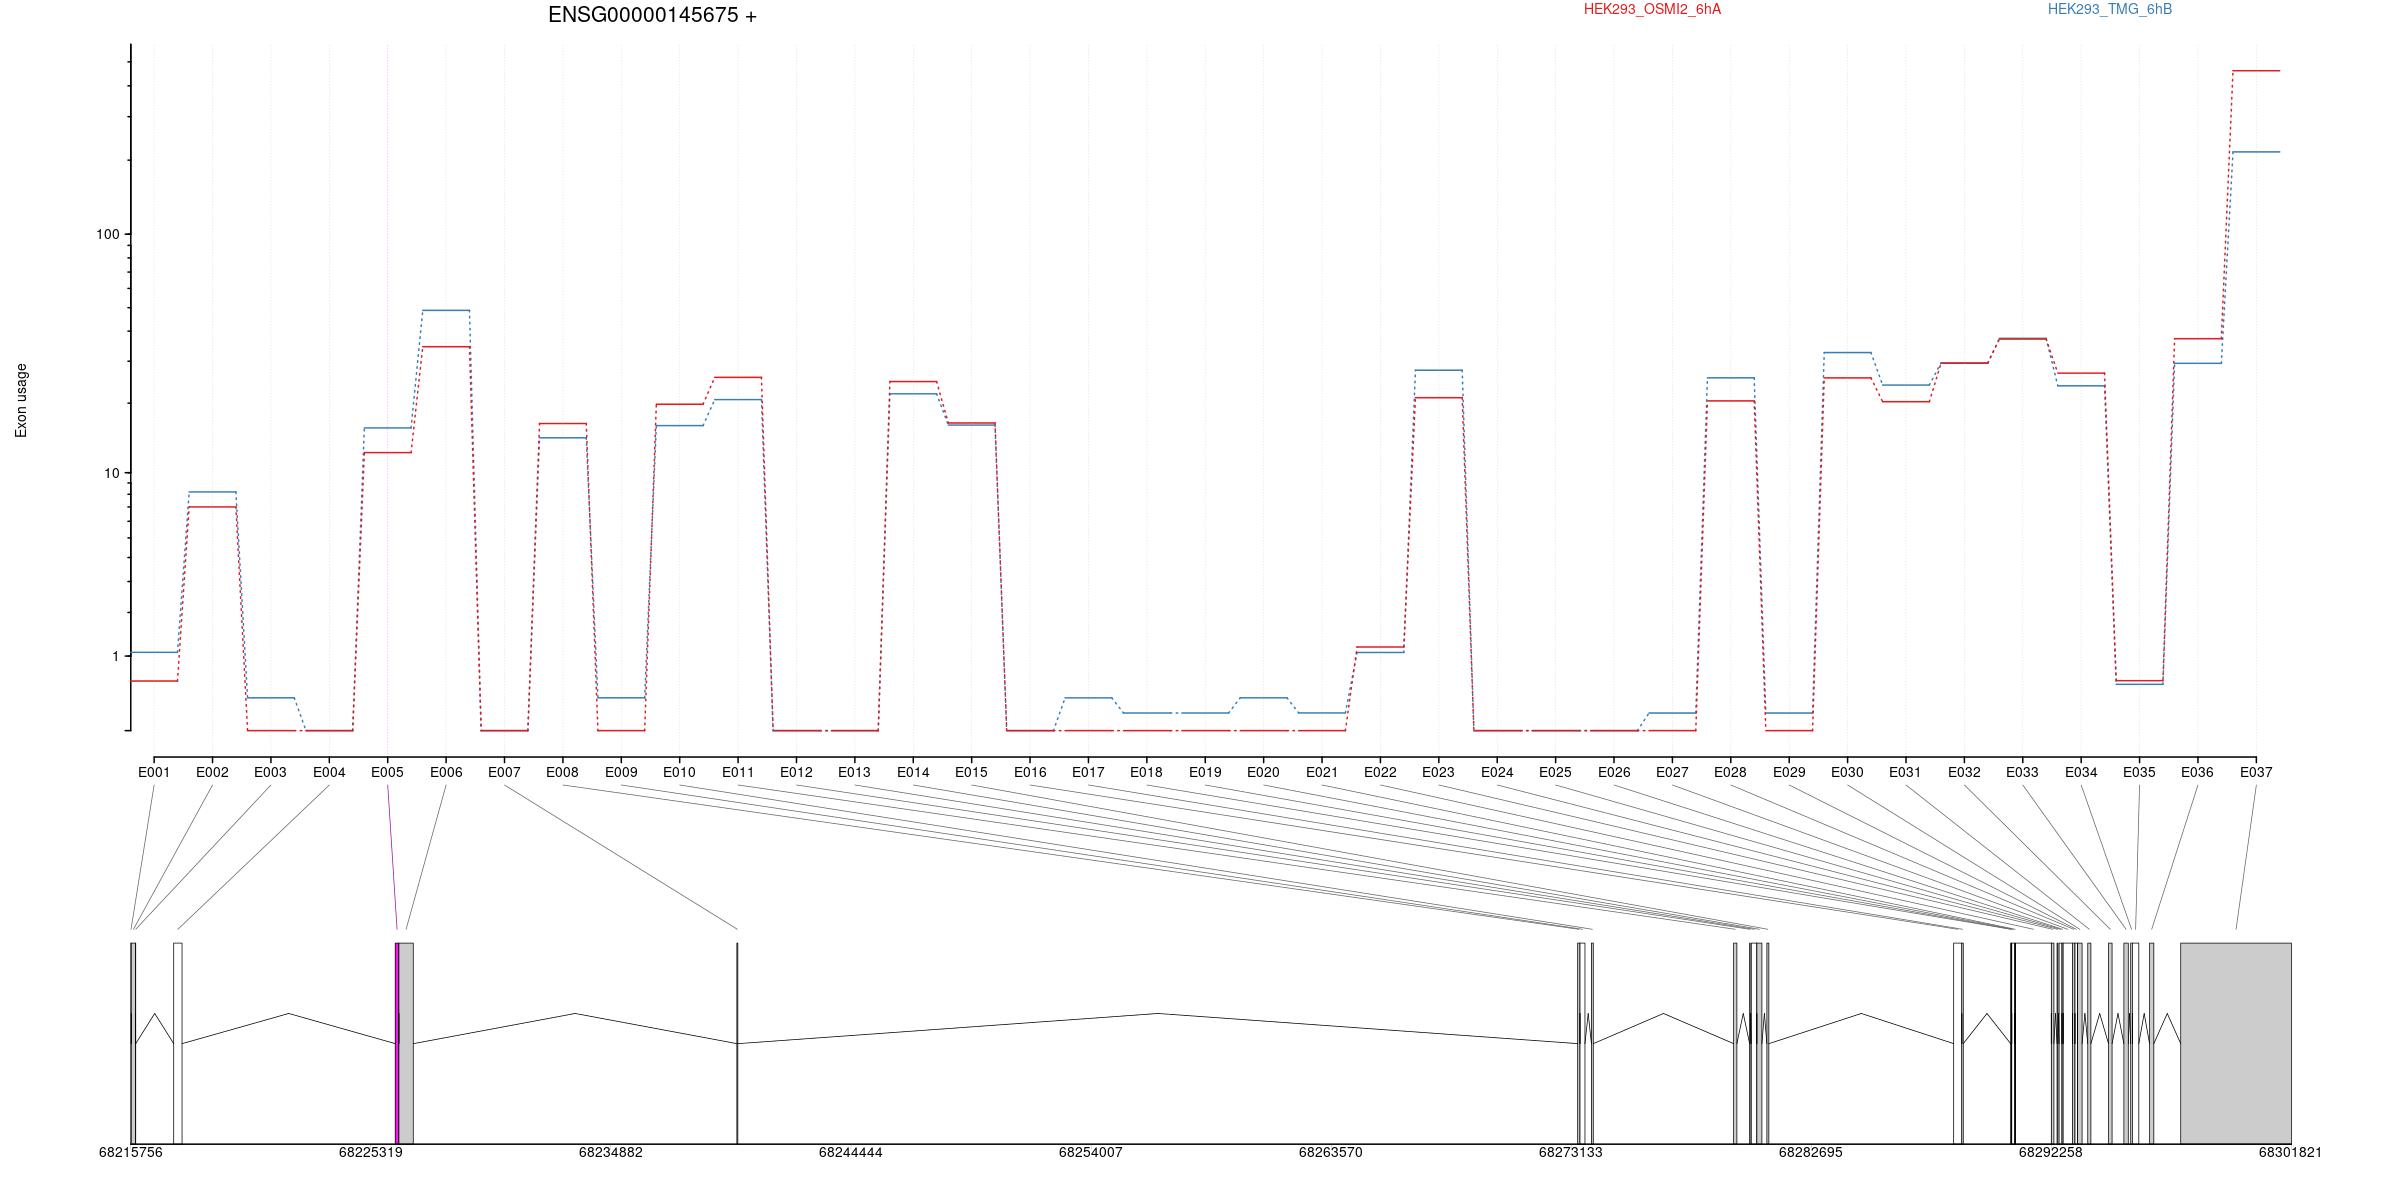Image resolution: width=2400 pixels, height=1200 pixels.
Task: Click the y-axis tick label 1
Action: 115,657
